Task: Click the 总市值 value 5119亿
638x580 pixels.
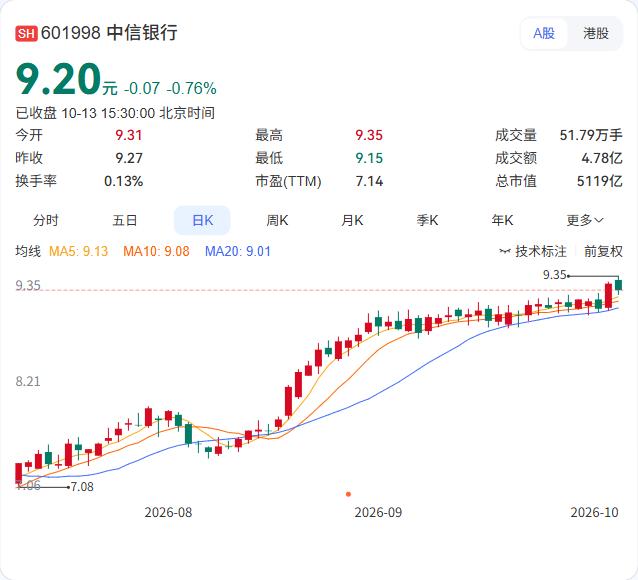Action: 600,181
